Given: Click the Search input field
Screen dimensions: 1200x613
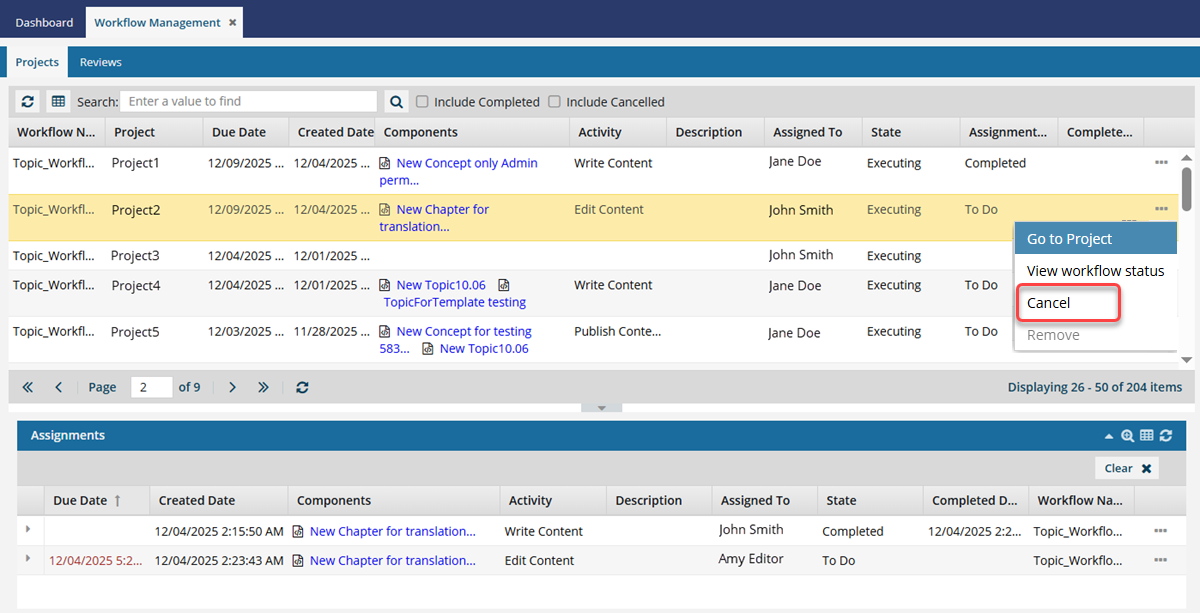Looking at the screenshot, I should coord(248,102).
